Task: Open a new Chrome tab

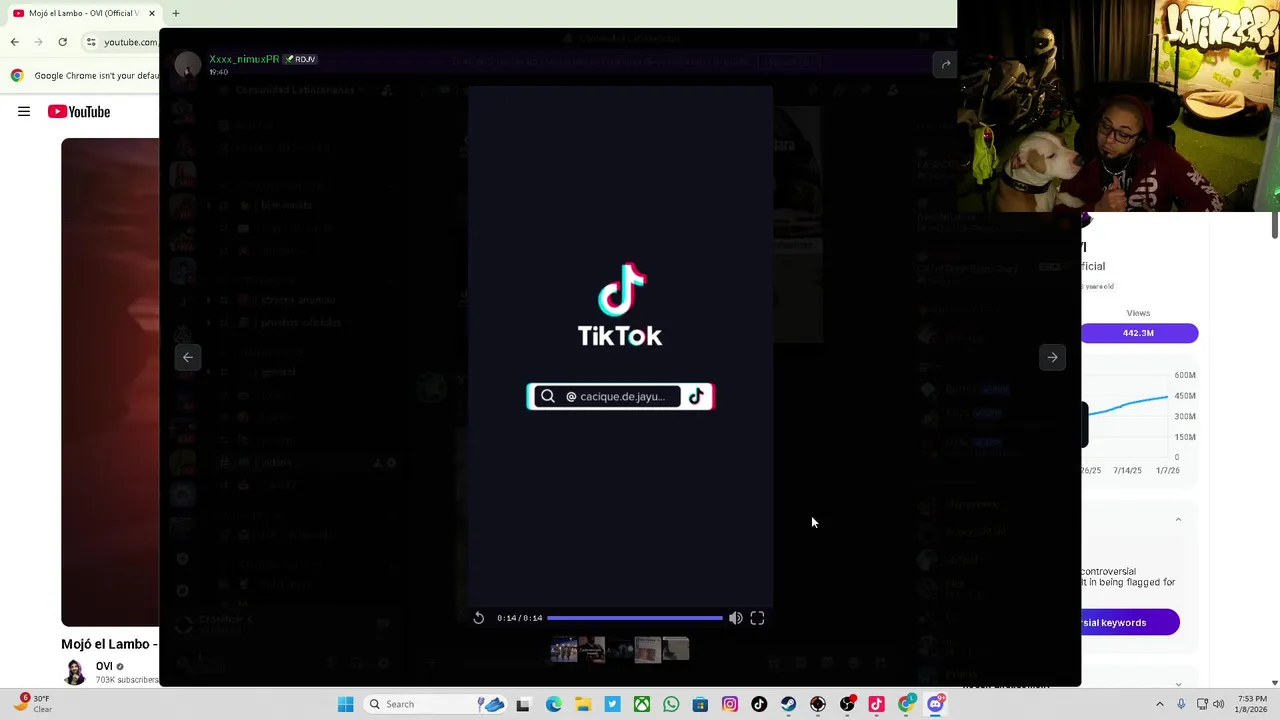Action: pos(175,13)
